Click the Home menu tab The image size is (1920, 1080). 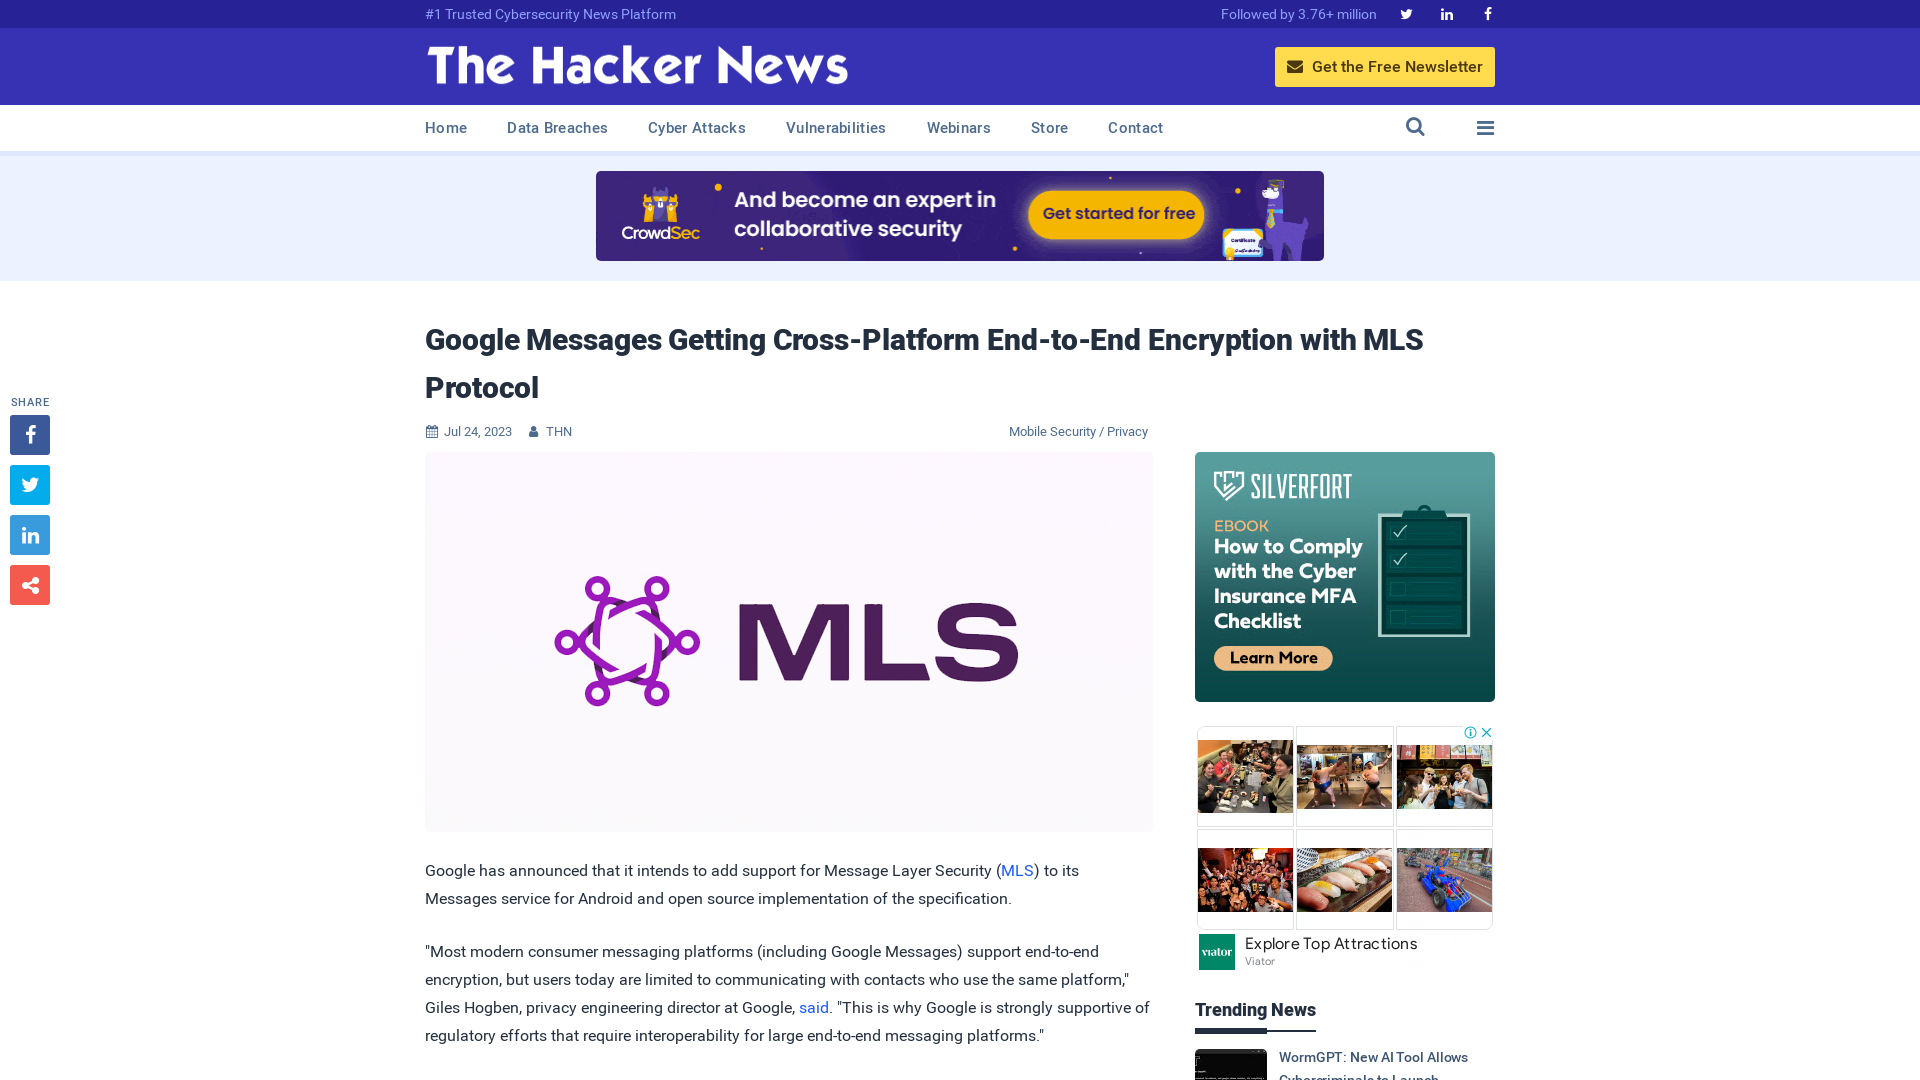click(x=446, y=127)
